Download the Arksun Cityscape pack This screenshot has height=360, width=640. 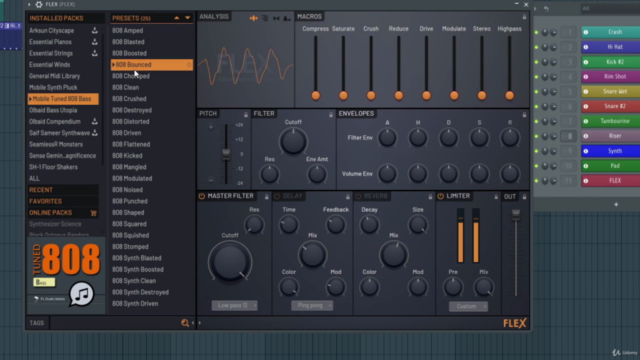pyautogui.click(x=94, y=31)
